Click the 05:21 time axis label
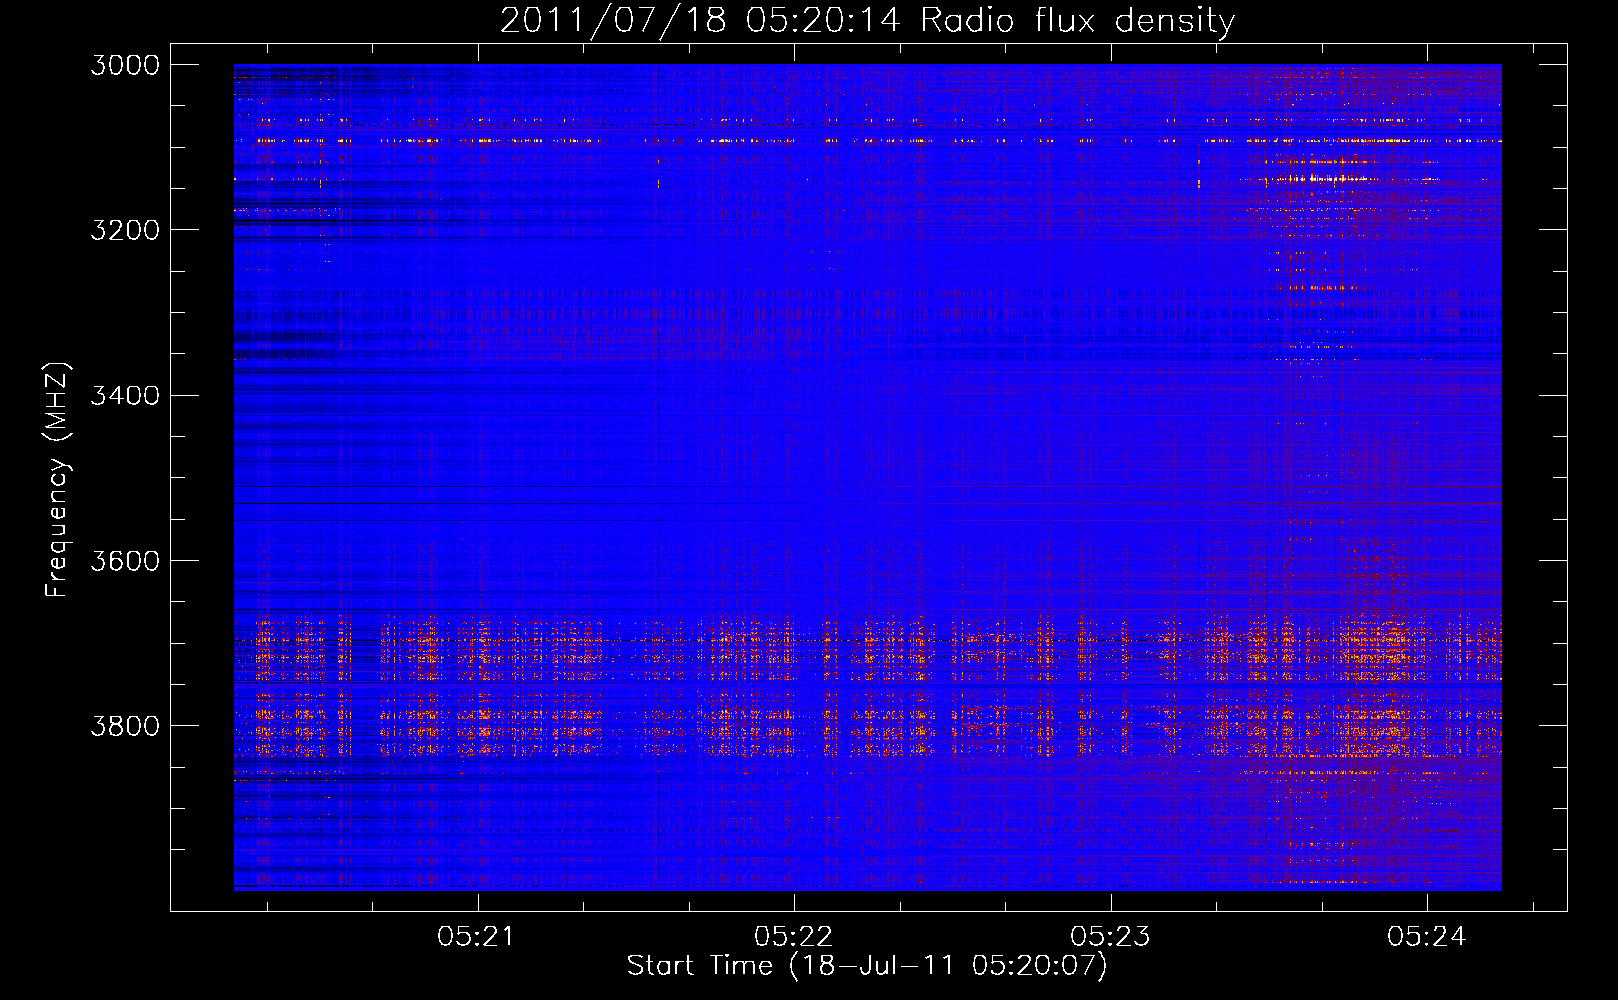The width and height of the screenshot is (1618, 1000). pyautogui.click(x=477, y=936)
